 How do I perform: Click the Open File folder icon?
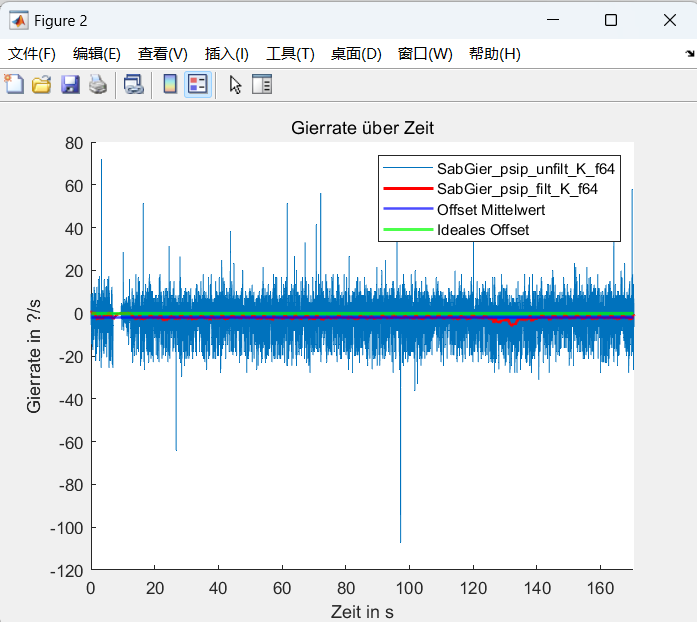(x=41, y=85)
